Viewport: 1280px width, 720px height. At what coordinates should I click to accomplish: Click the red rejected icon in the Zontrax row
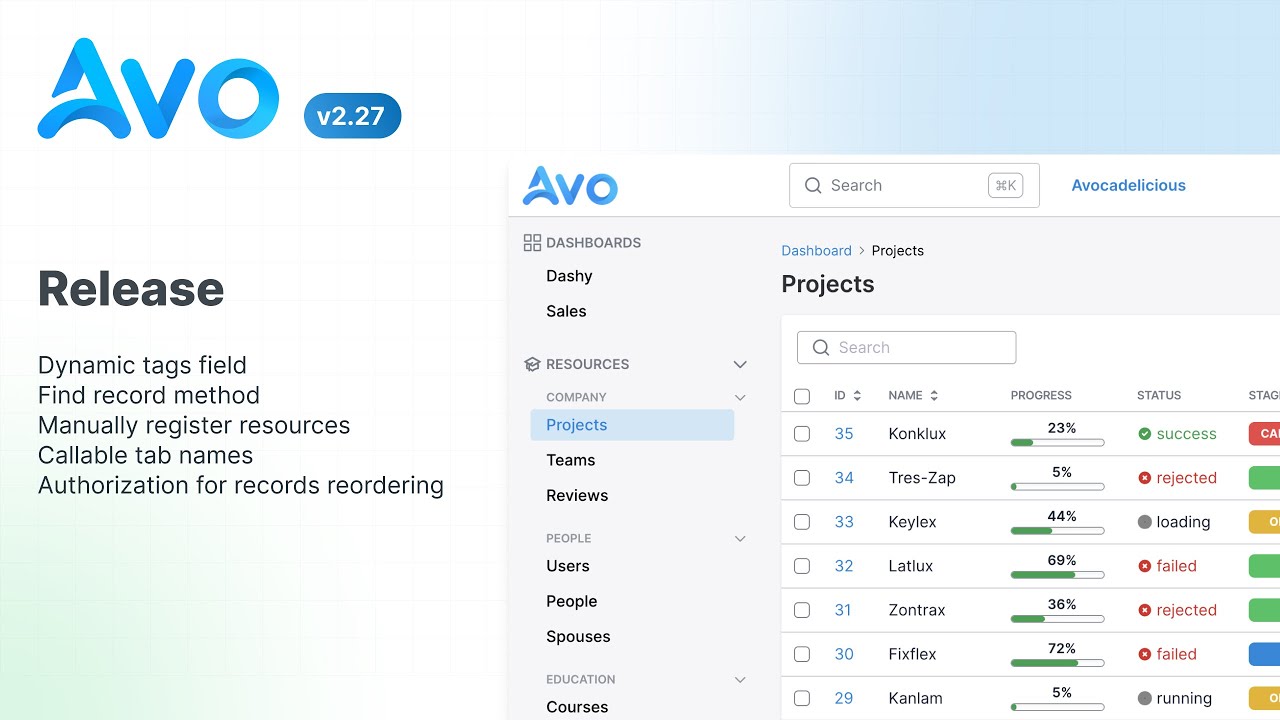click(x=1145, y=610)
